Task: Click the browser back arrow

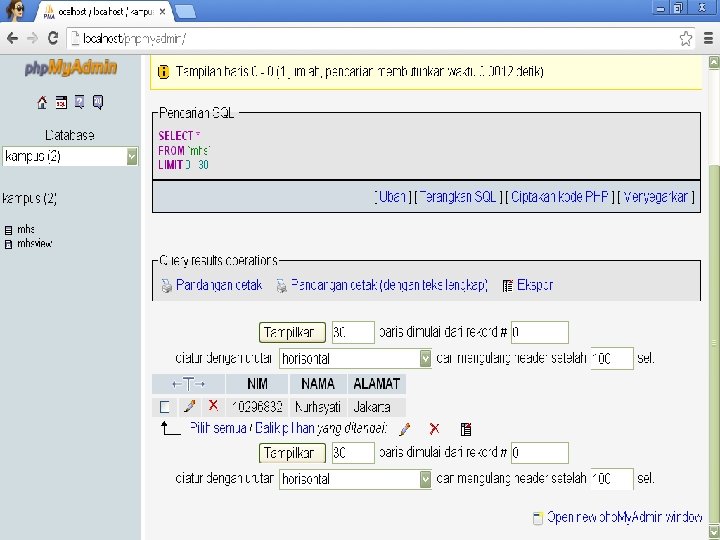Action: click(12, 38)
